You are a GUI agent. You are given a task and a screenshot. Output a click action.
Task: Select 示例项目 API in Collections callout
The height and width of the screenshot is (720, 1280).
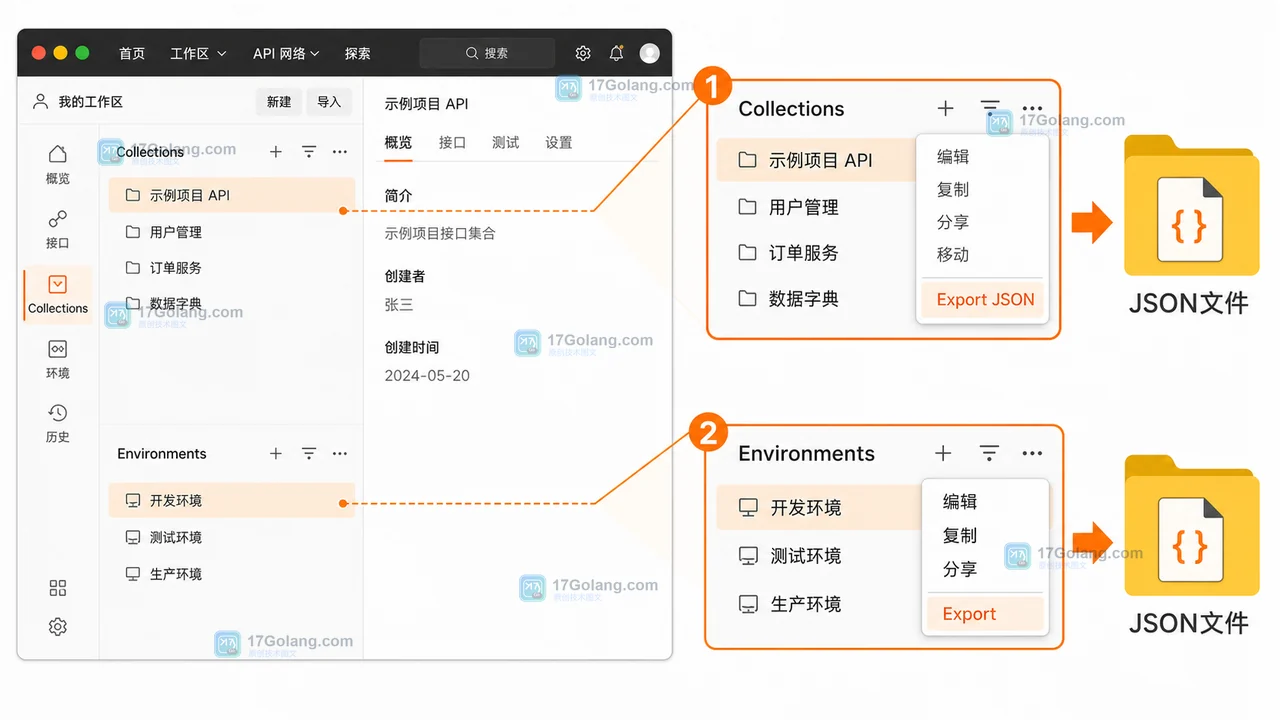[817, 160]
